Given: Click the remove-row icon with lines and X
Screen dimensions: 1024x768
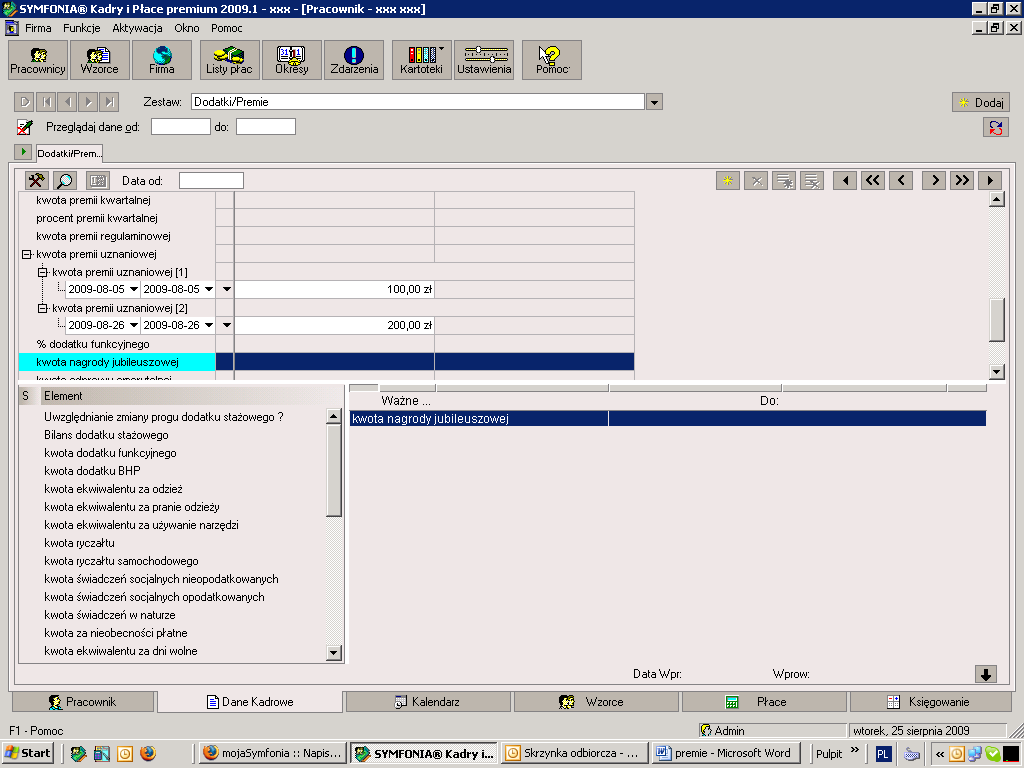Looking at the screenshot, I should [812, 181].
